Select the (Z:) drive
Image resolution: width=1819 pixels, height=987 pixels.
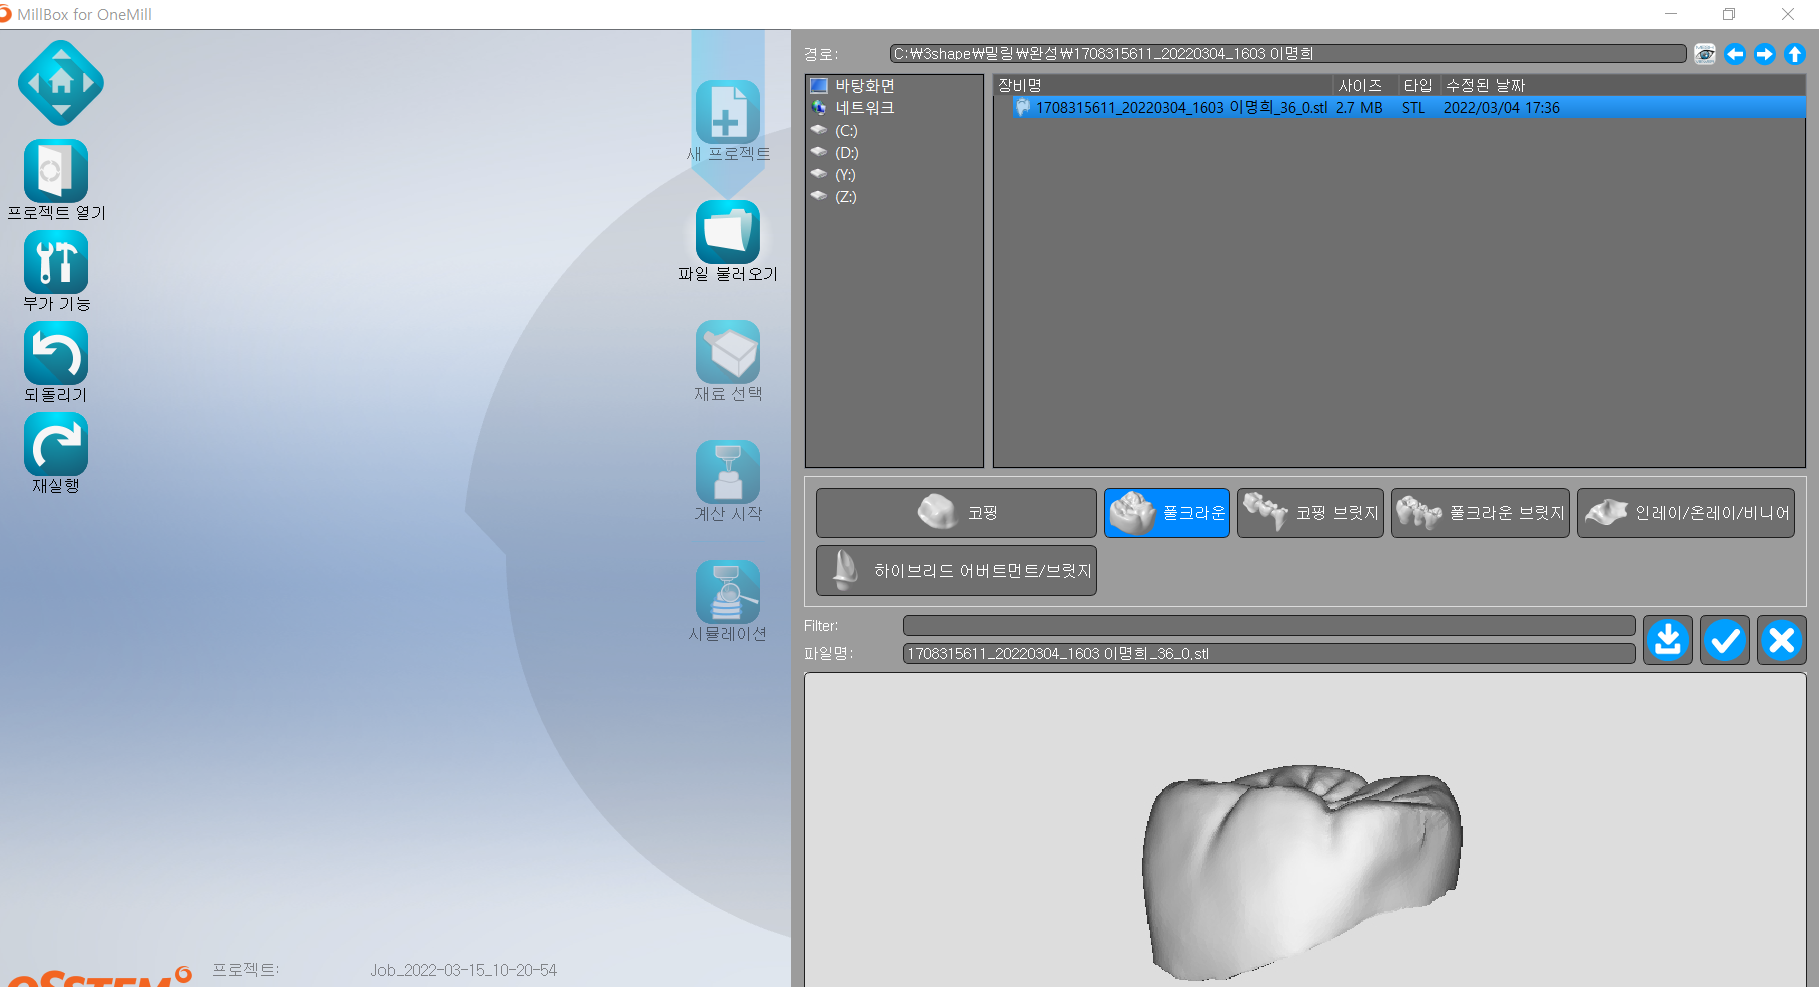(x=846, y=197)
